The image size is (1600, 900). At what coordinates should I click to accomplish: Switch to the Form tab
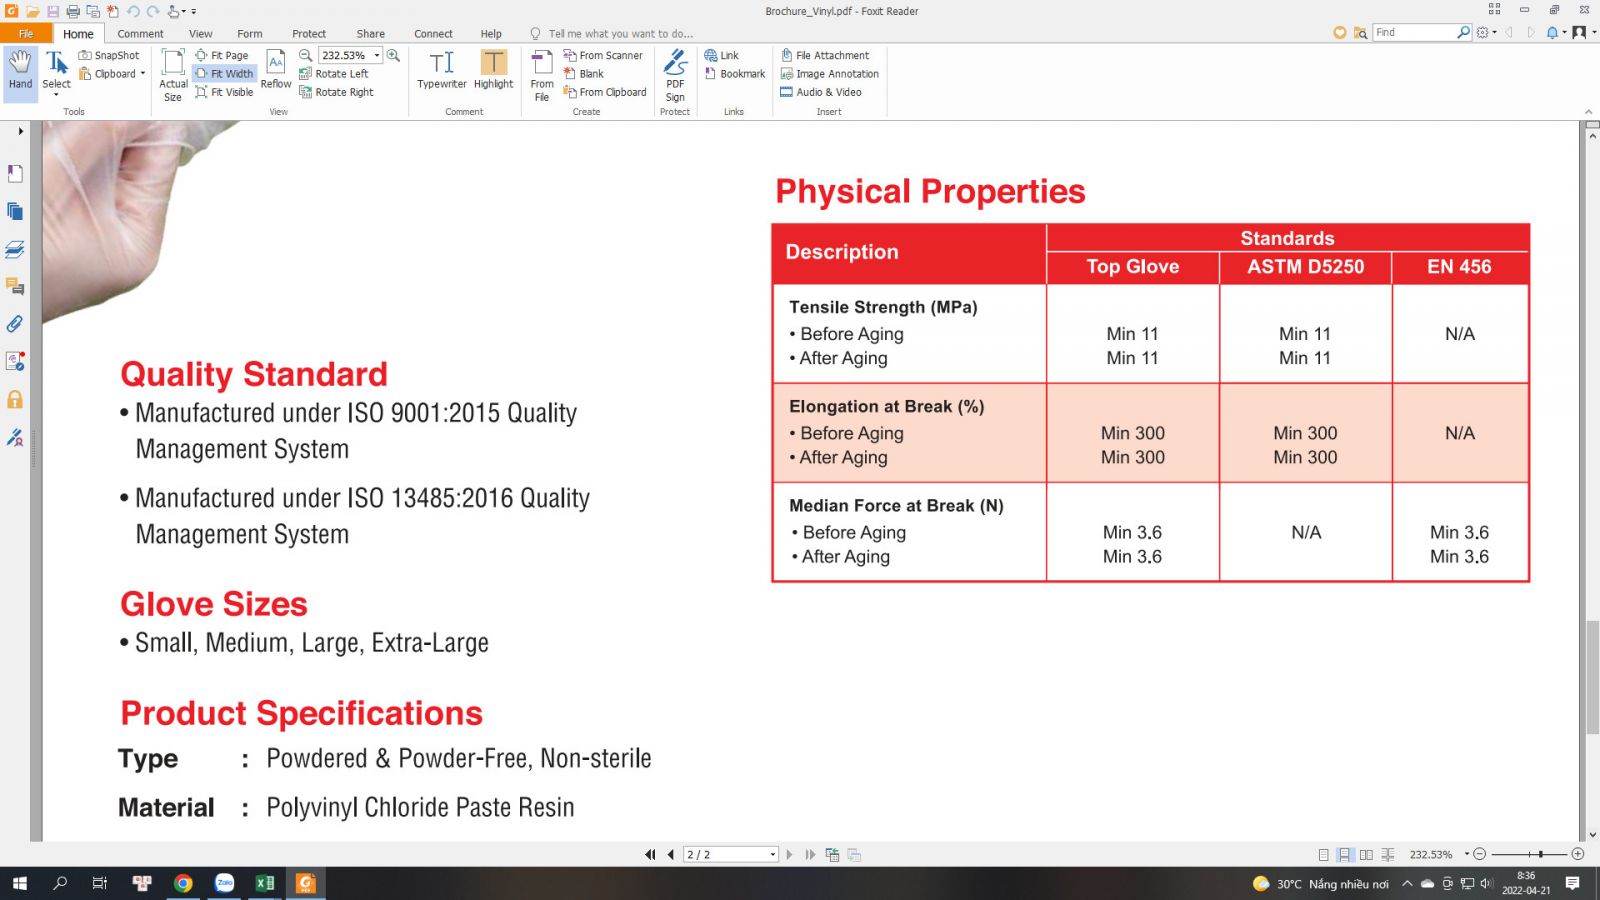pos(250,33)
